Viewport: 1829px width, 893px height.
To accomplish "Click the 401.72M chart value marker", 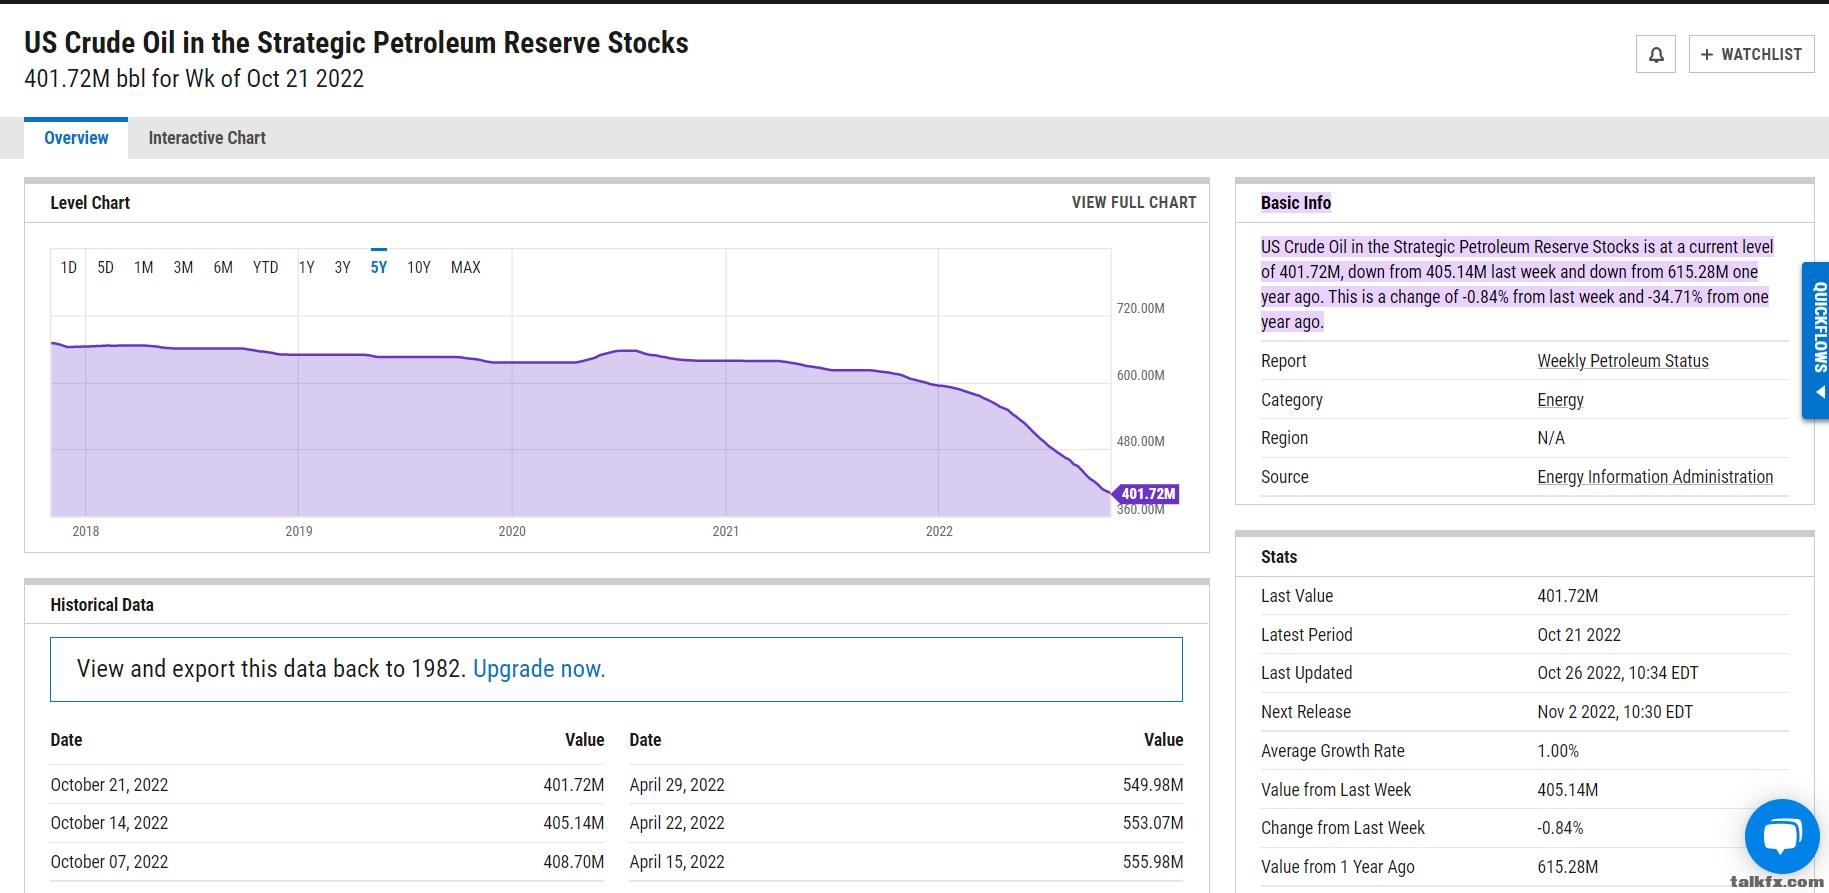I will click(1146, 493).
